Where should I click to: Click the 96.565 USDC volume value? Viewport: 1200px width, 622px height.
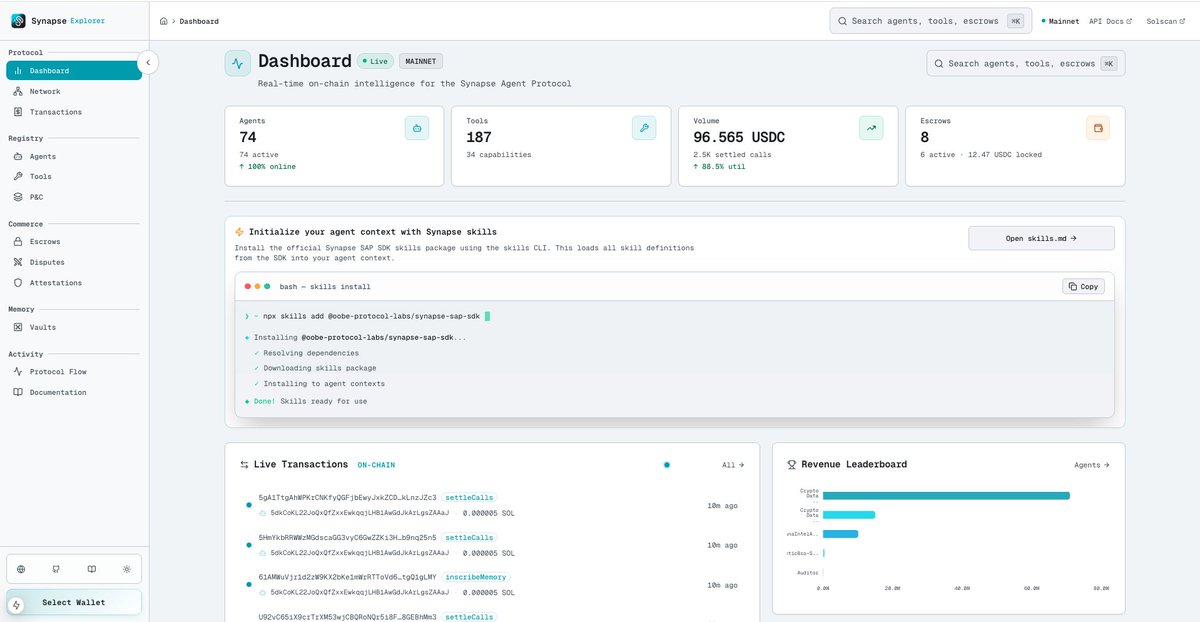[741, 137]
